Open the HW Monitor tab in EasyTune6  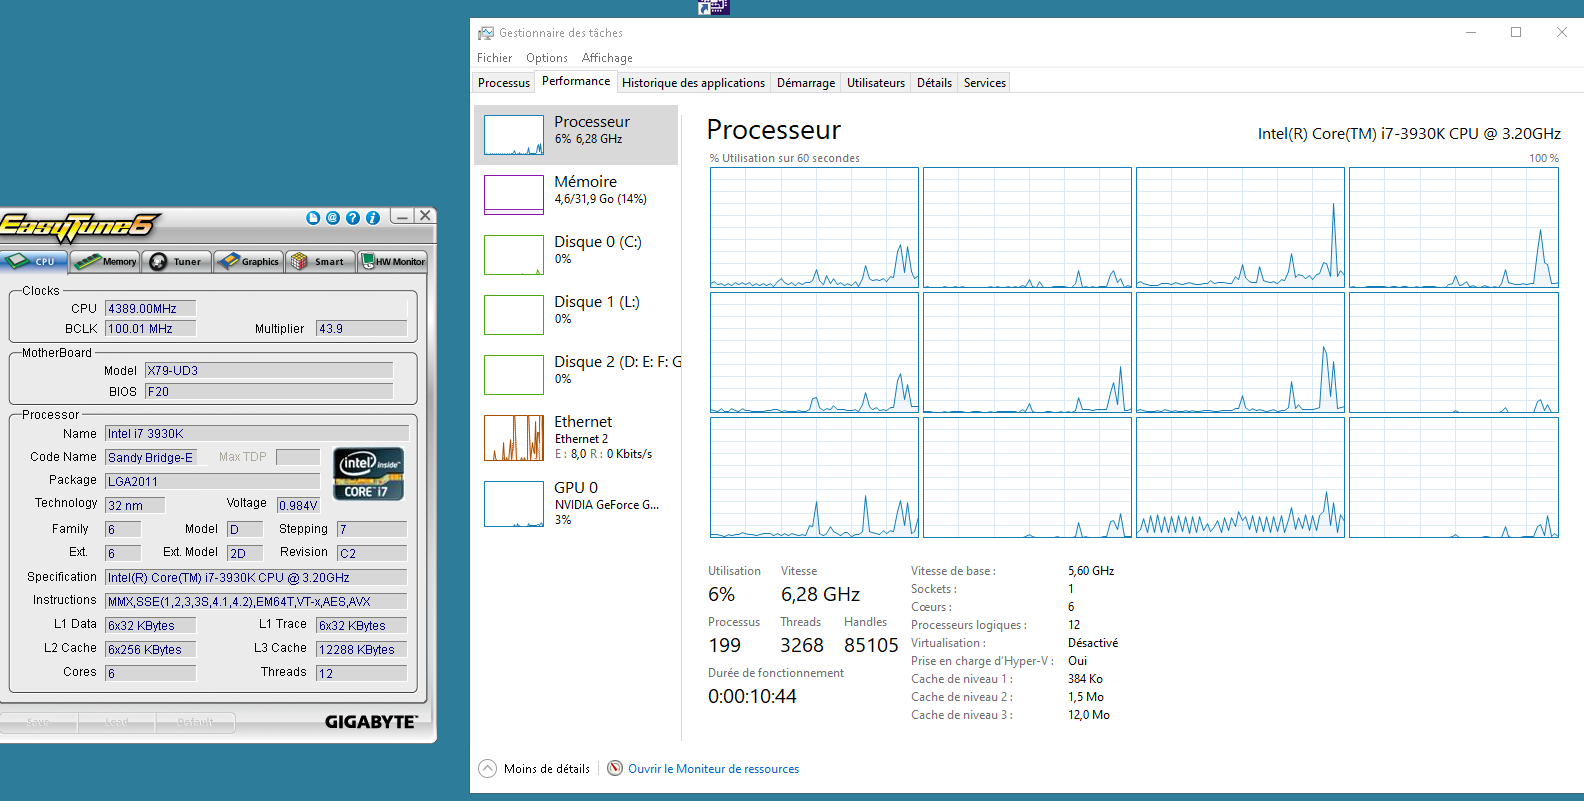[x=392, y=262]
